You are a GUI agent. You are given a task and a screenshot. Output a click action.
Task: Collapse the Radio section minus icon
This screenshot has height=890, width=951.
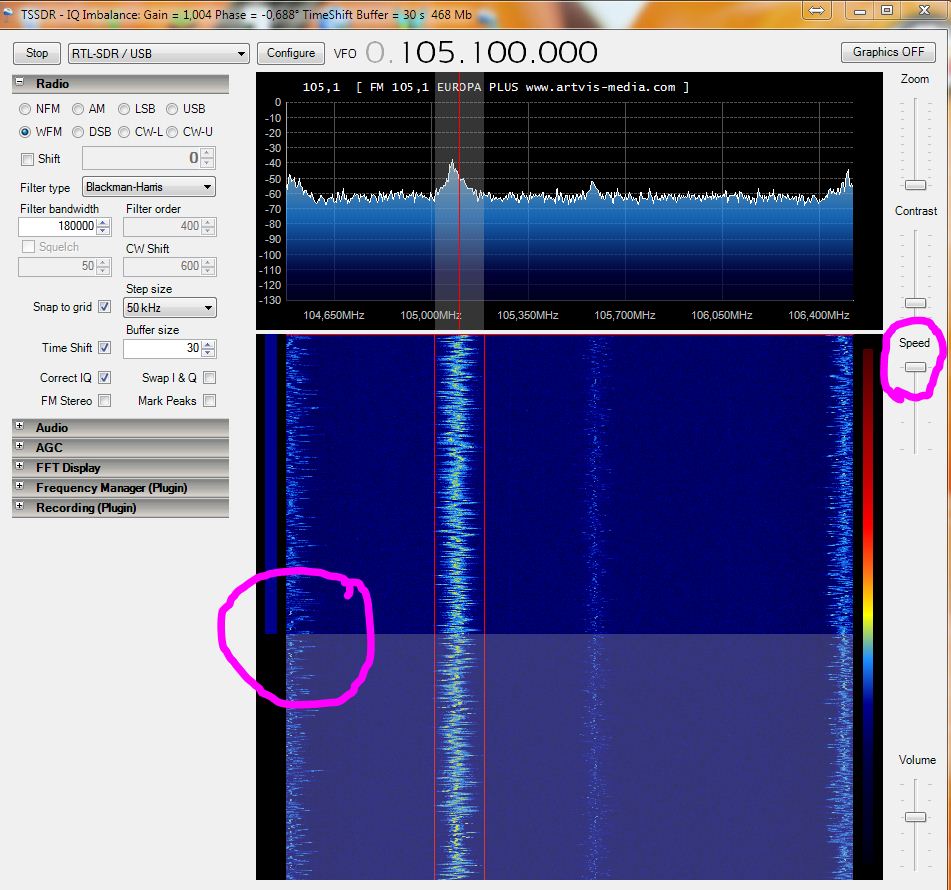[x=20, y=84]
